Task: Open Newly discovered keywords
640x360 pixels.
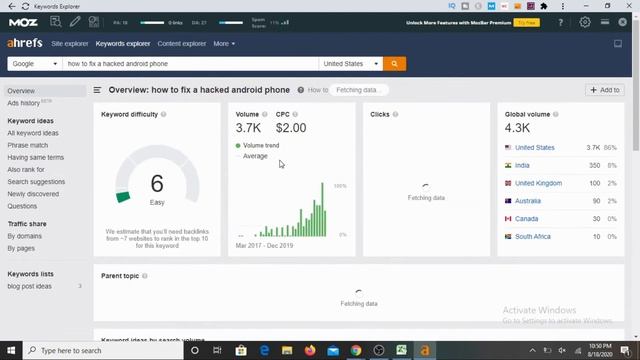Action: [x=33, y=194]
